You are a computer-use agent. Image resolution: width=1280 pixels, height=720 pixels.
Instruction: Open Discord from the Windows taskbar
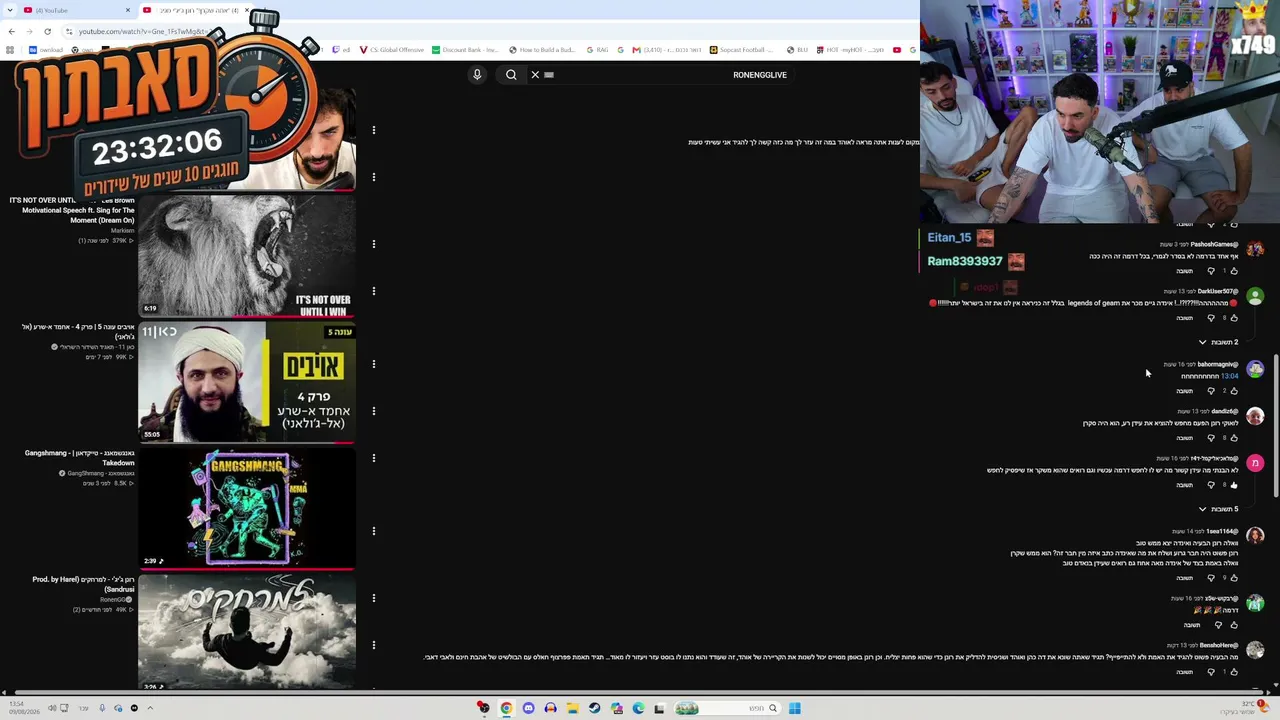528,708
